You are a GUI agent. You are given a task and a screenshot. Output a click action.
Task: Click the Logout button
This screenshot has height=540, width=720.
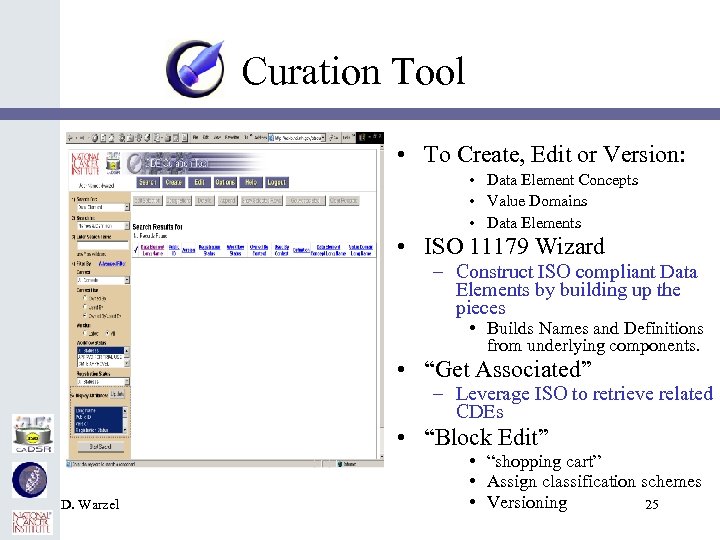[276, 182]
